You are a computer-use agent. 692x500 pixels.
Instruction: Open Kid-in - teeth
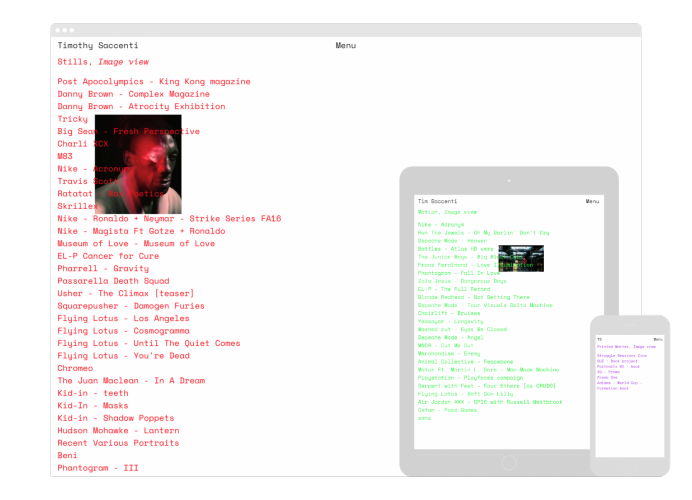[x=93, y=393]
